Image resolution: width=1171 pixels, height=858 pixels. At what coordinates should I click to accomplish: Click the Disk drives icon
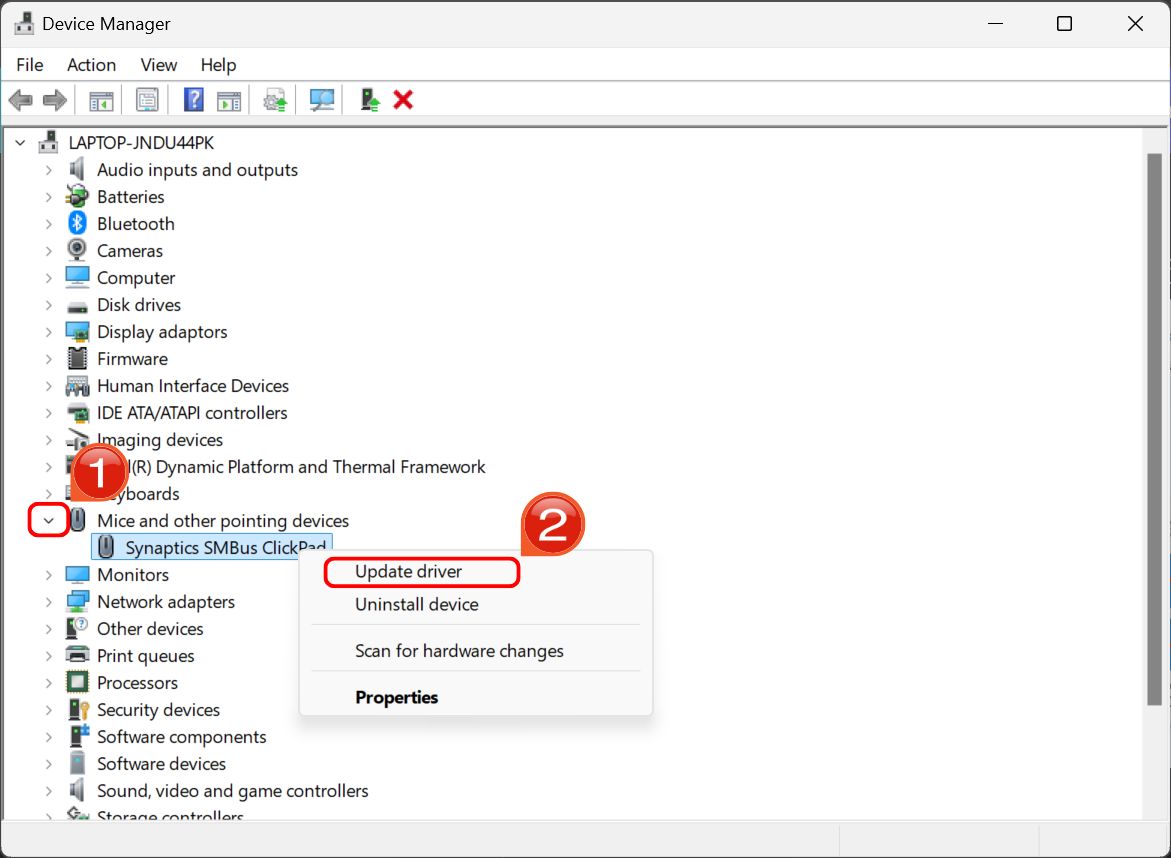coord(77,306)
